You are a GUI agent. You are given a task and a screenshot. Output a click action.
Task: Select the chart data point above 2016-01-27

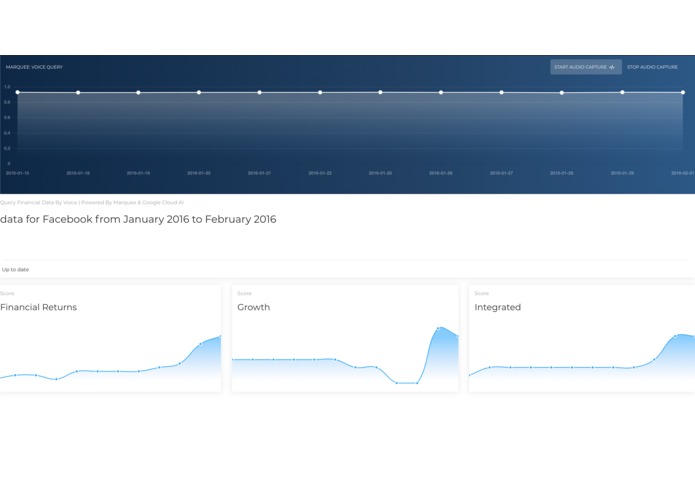point(501,93)
